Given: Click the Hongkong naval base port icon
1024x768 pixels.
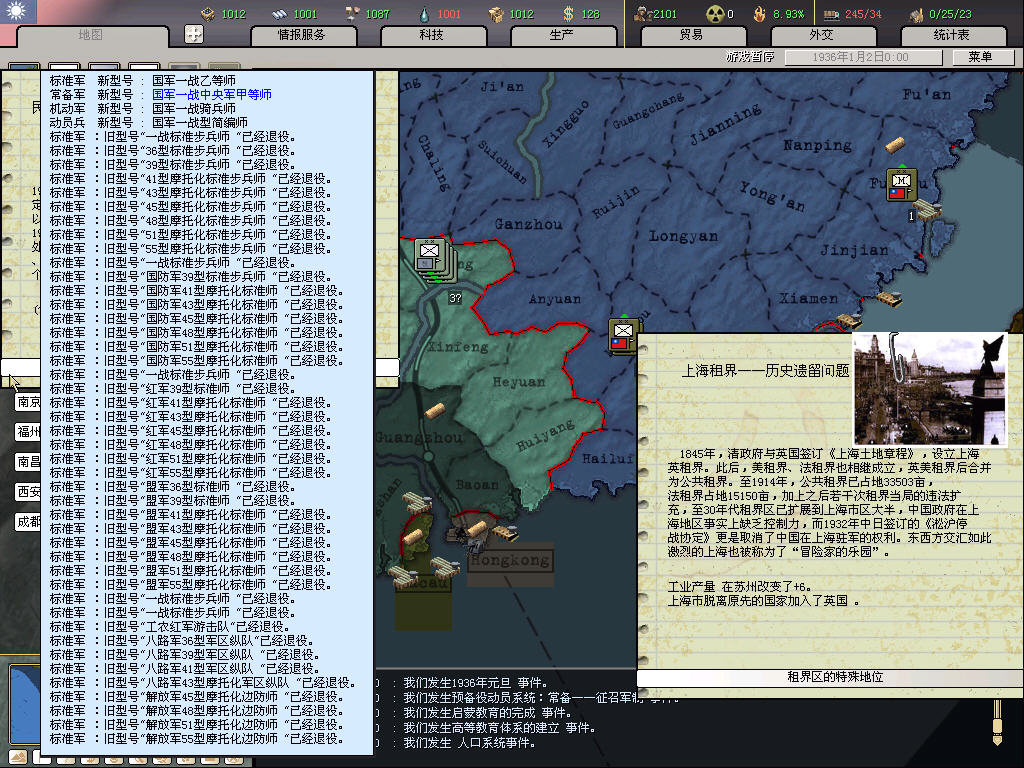Looking at the screenshot, I should pyautogui.click(x=476, y=529).
